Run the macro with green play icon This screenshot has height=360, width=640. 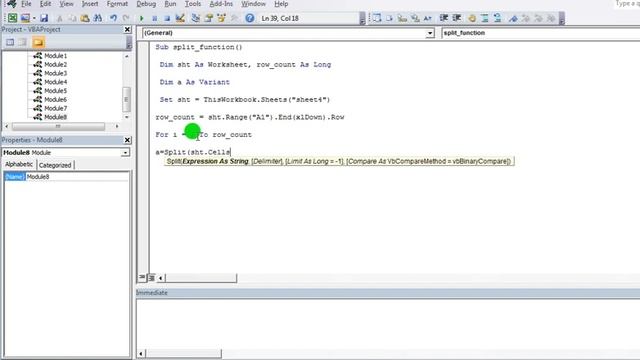tap(141, 18)
